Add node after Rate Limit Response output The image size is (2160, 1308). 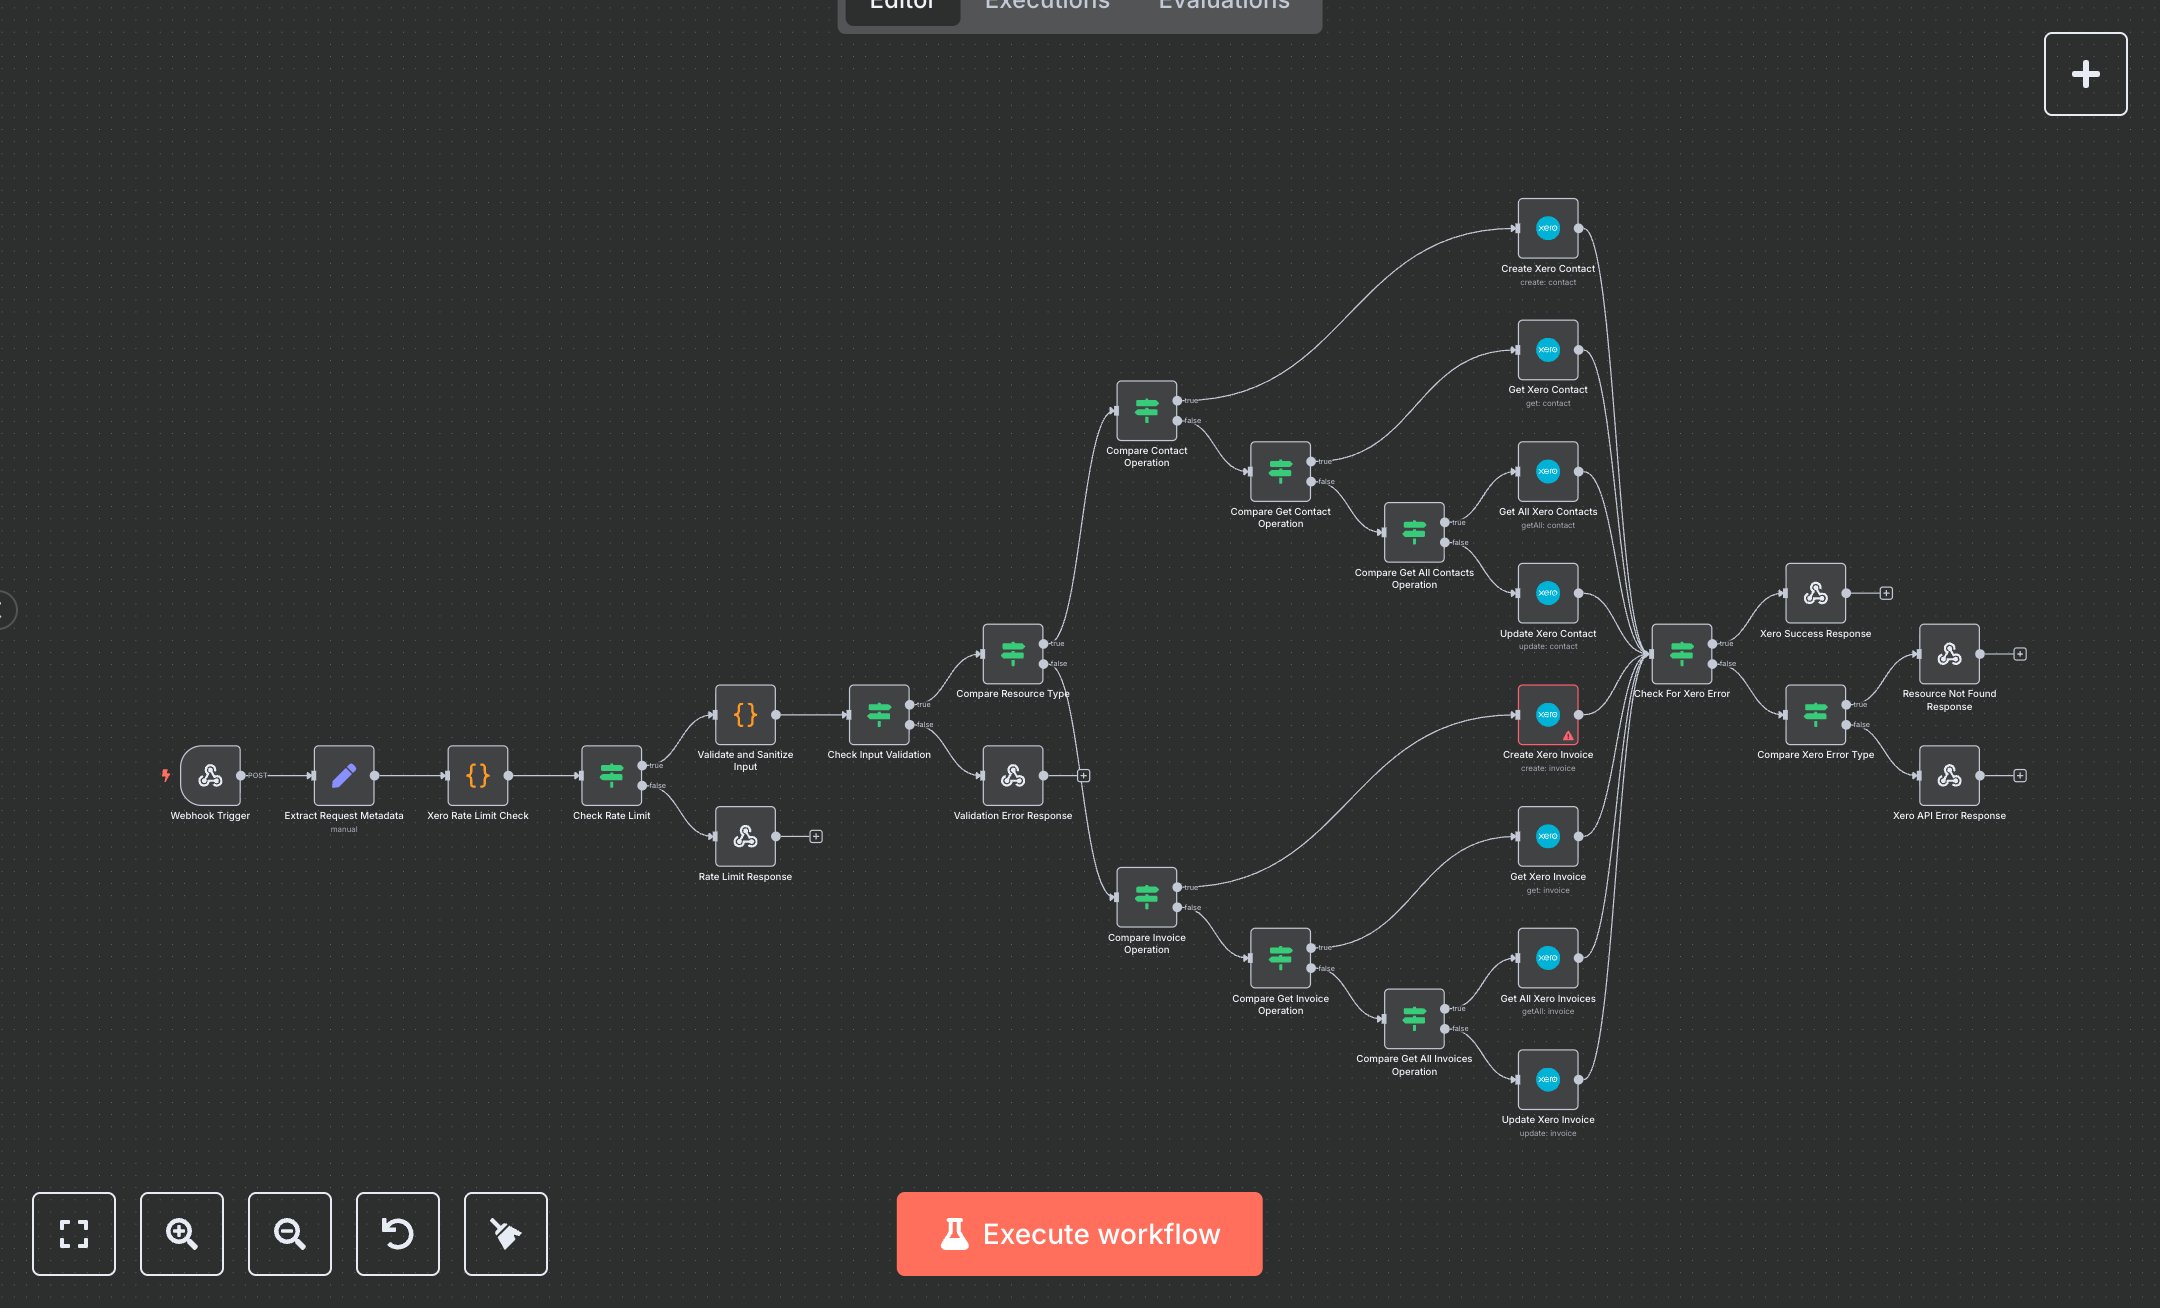tap(816, 836)
